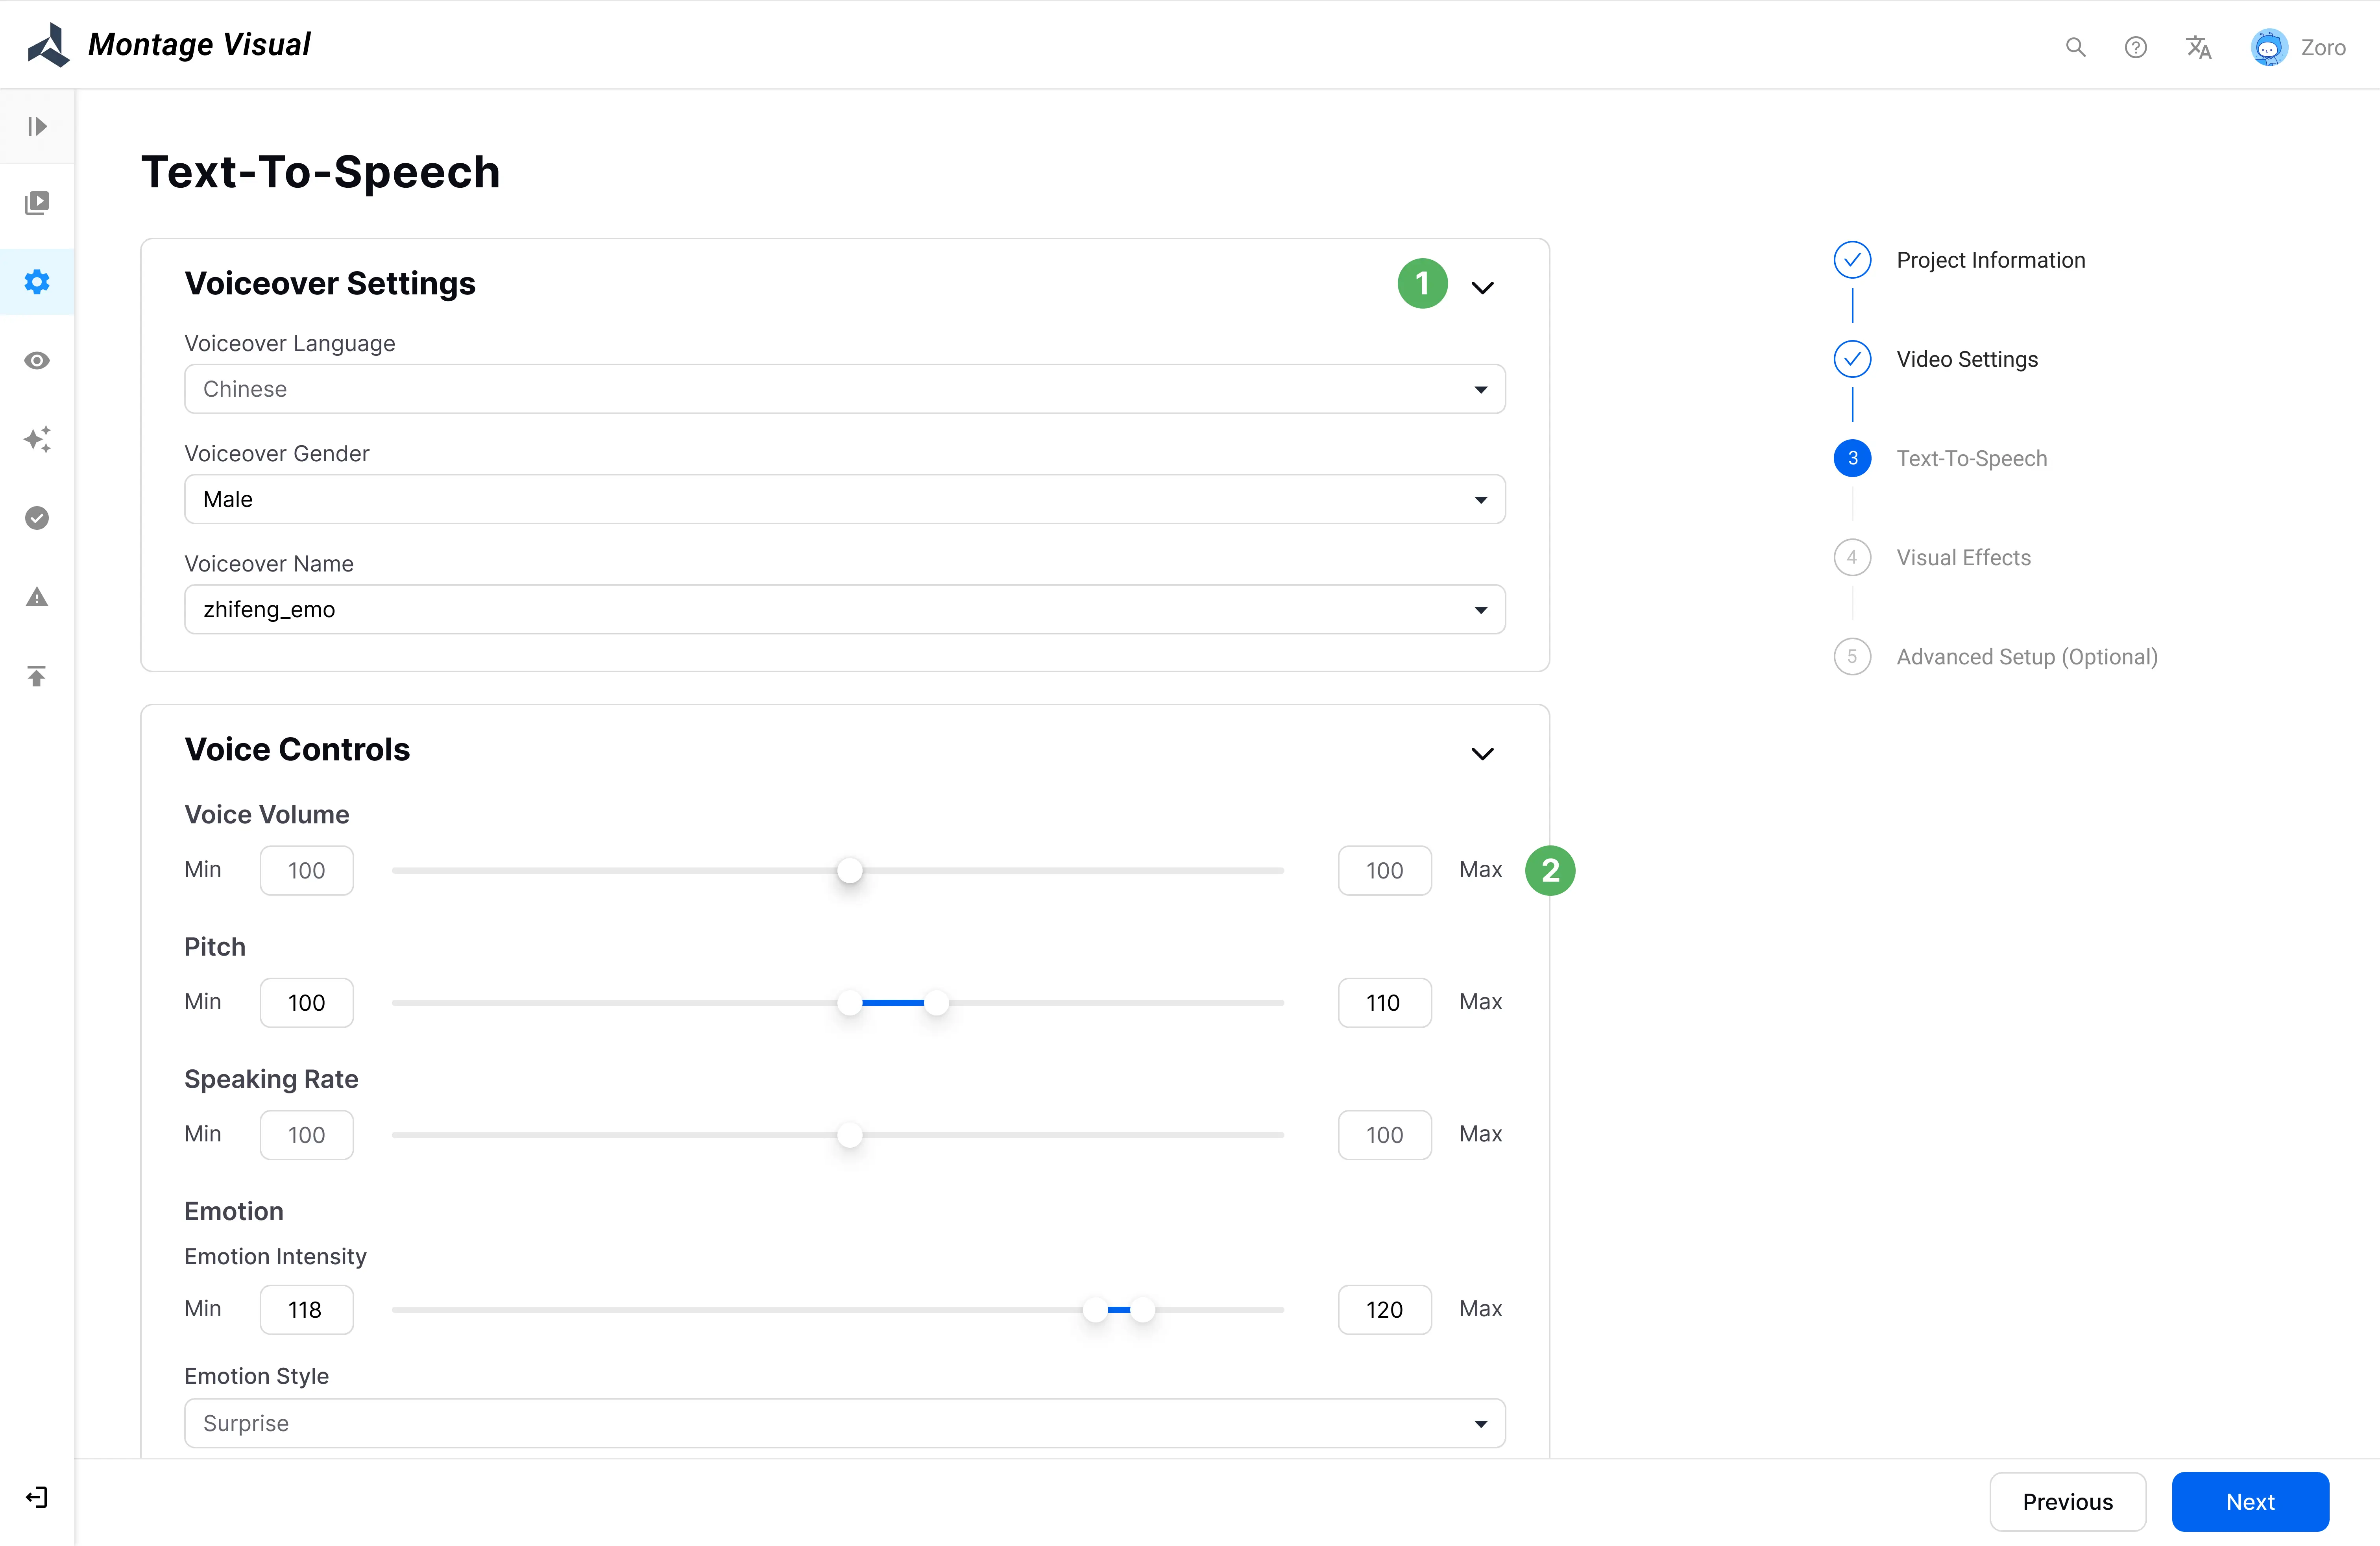2380x1546 pixels.
Task: Open the Voiceover Name dropdown
Action: pos(844,609)
